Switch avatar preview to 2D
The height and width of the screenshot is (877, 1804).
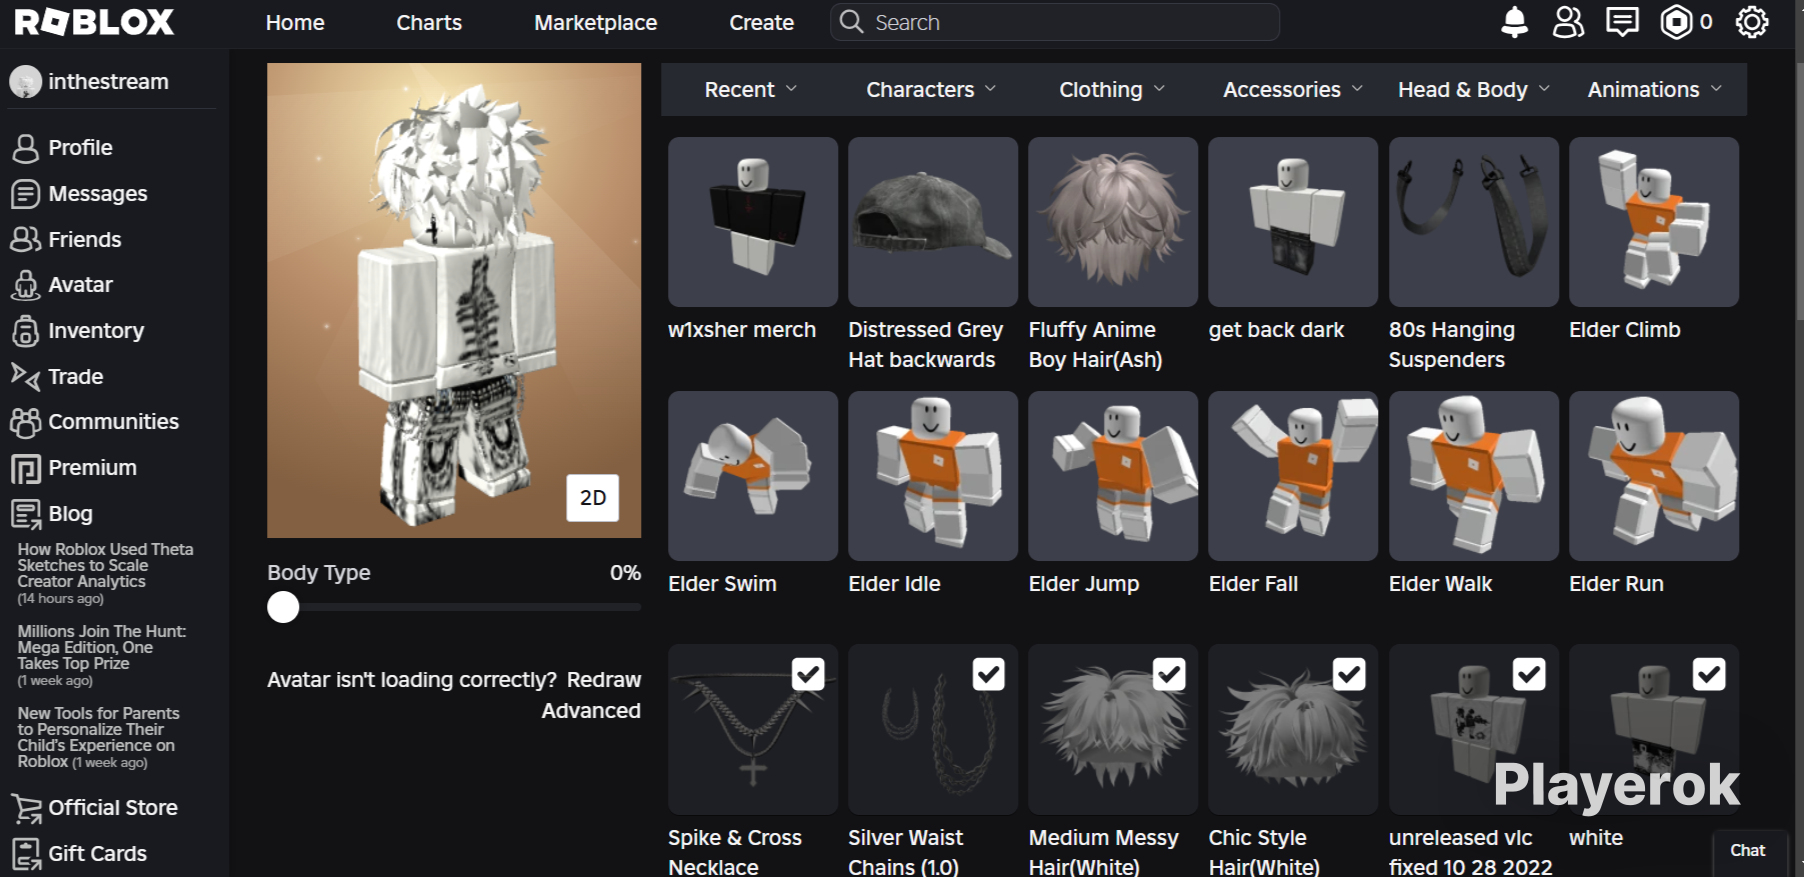(x=593, y=498)
